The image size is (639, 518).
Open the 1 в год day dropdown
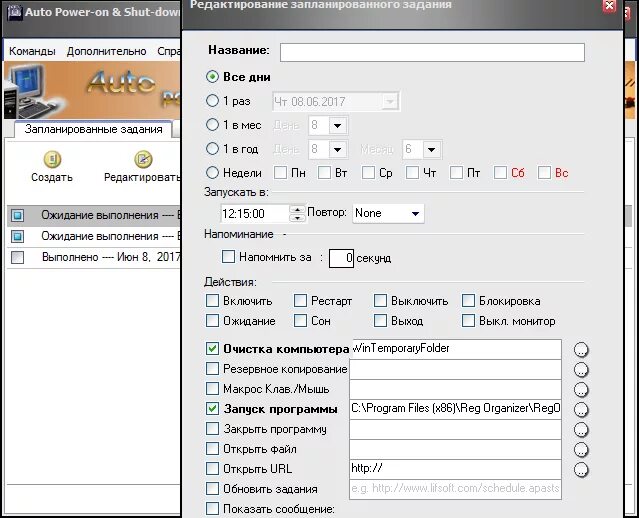(338, 150)
